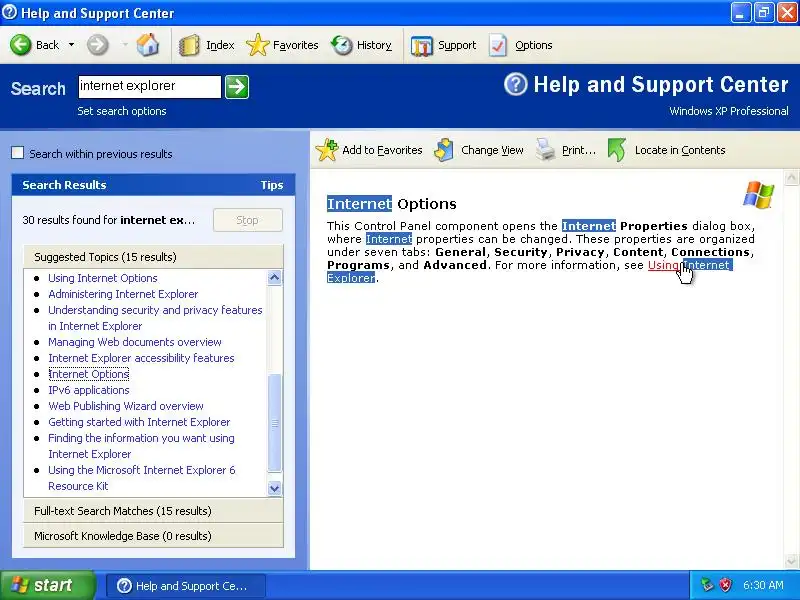The image size is (800, 600).
Task: Click the Support toolbar label
Action: 457,45
